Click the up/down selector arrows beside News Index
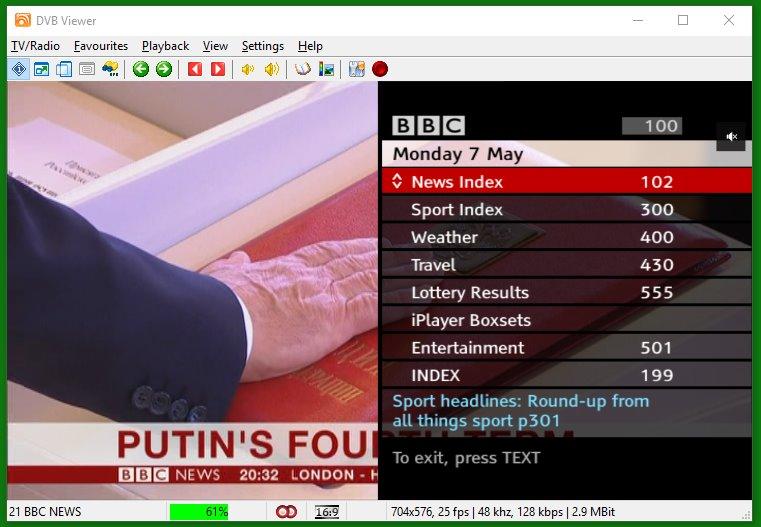Image resolution: width=761 pixels, height=527 pixels. [x=397, y=181]
